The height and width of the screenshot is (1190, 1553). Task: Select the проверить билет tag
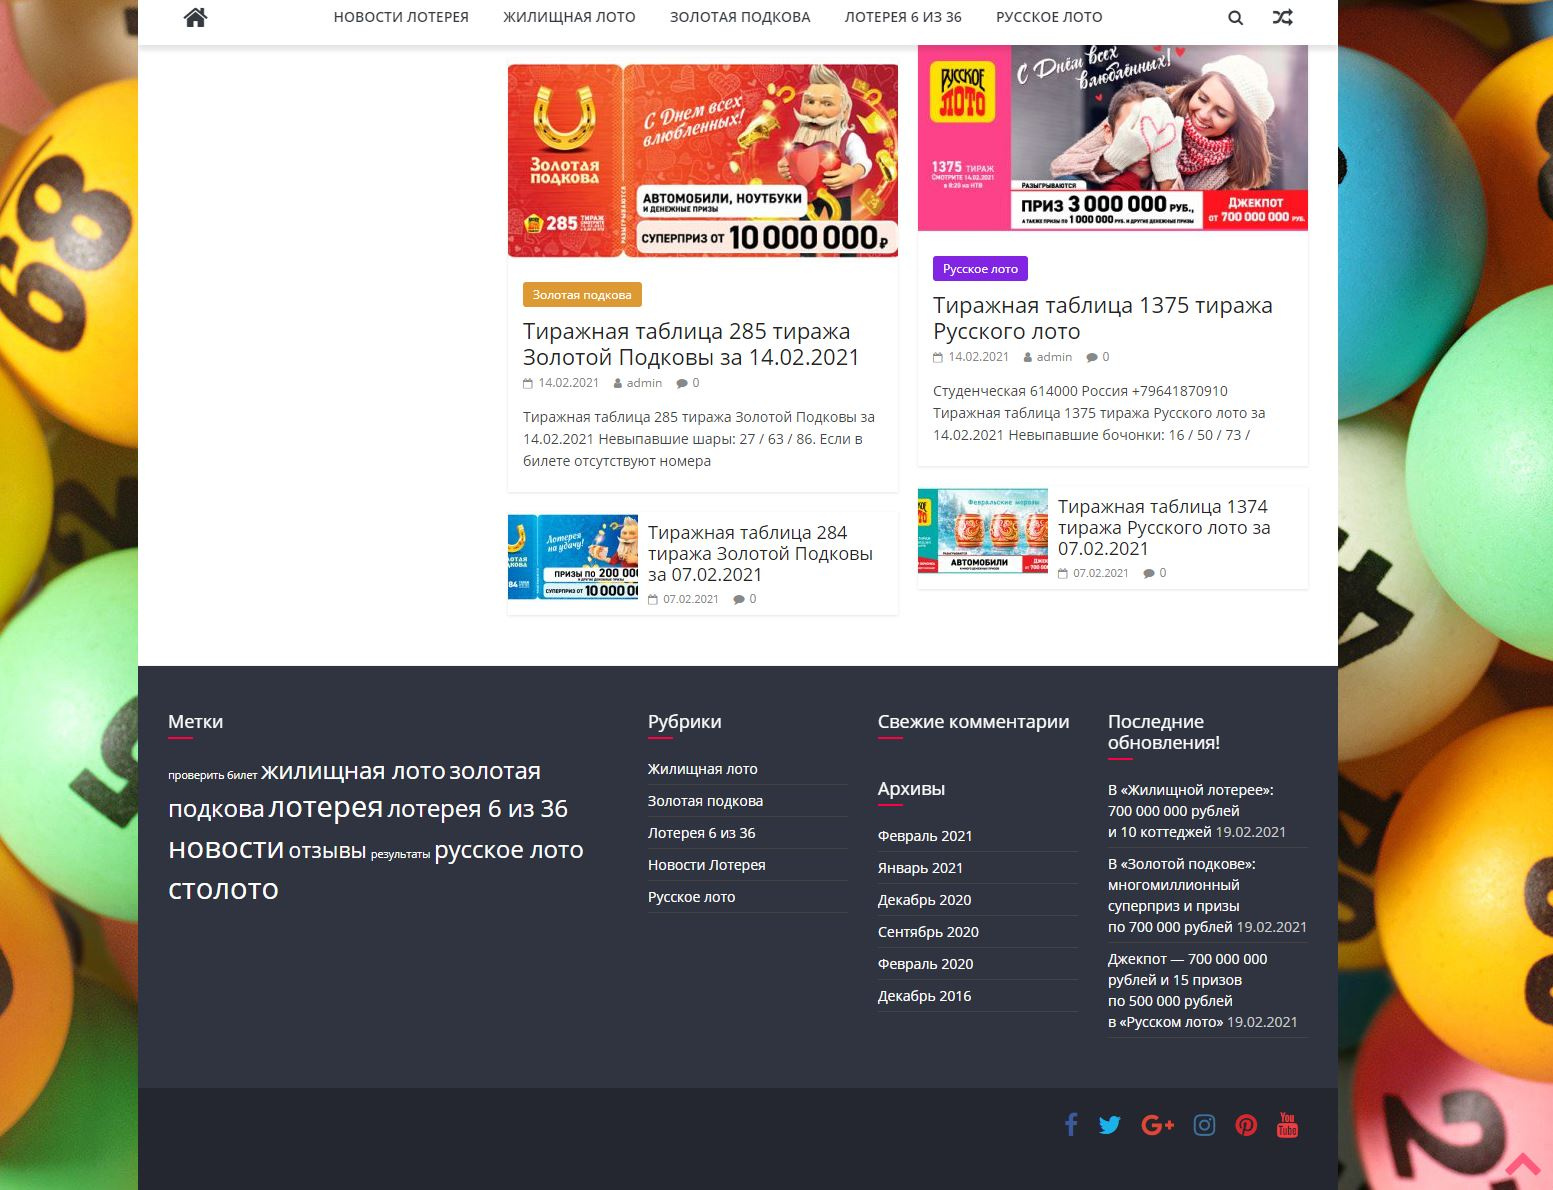(x=212, y=775)
